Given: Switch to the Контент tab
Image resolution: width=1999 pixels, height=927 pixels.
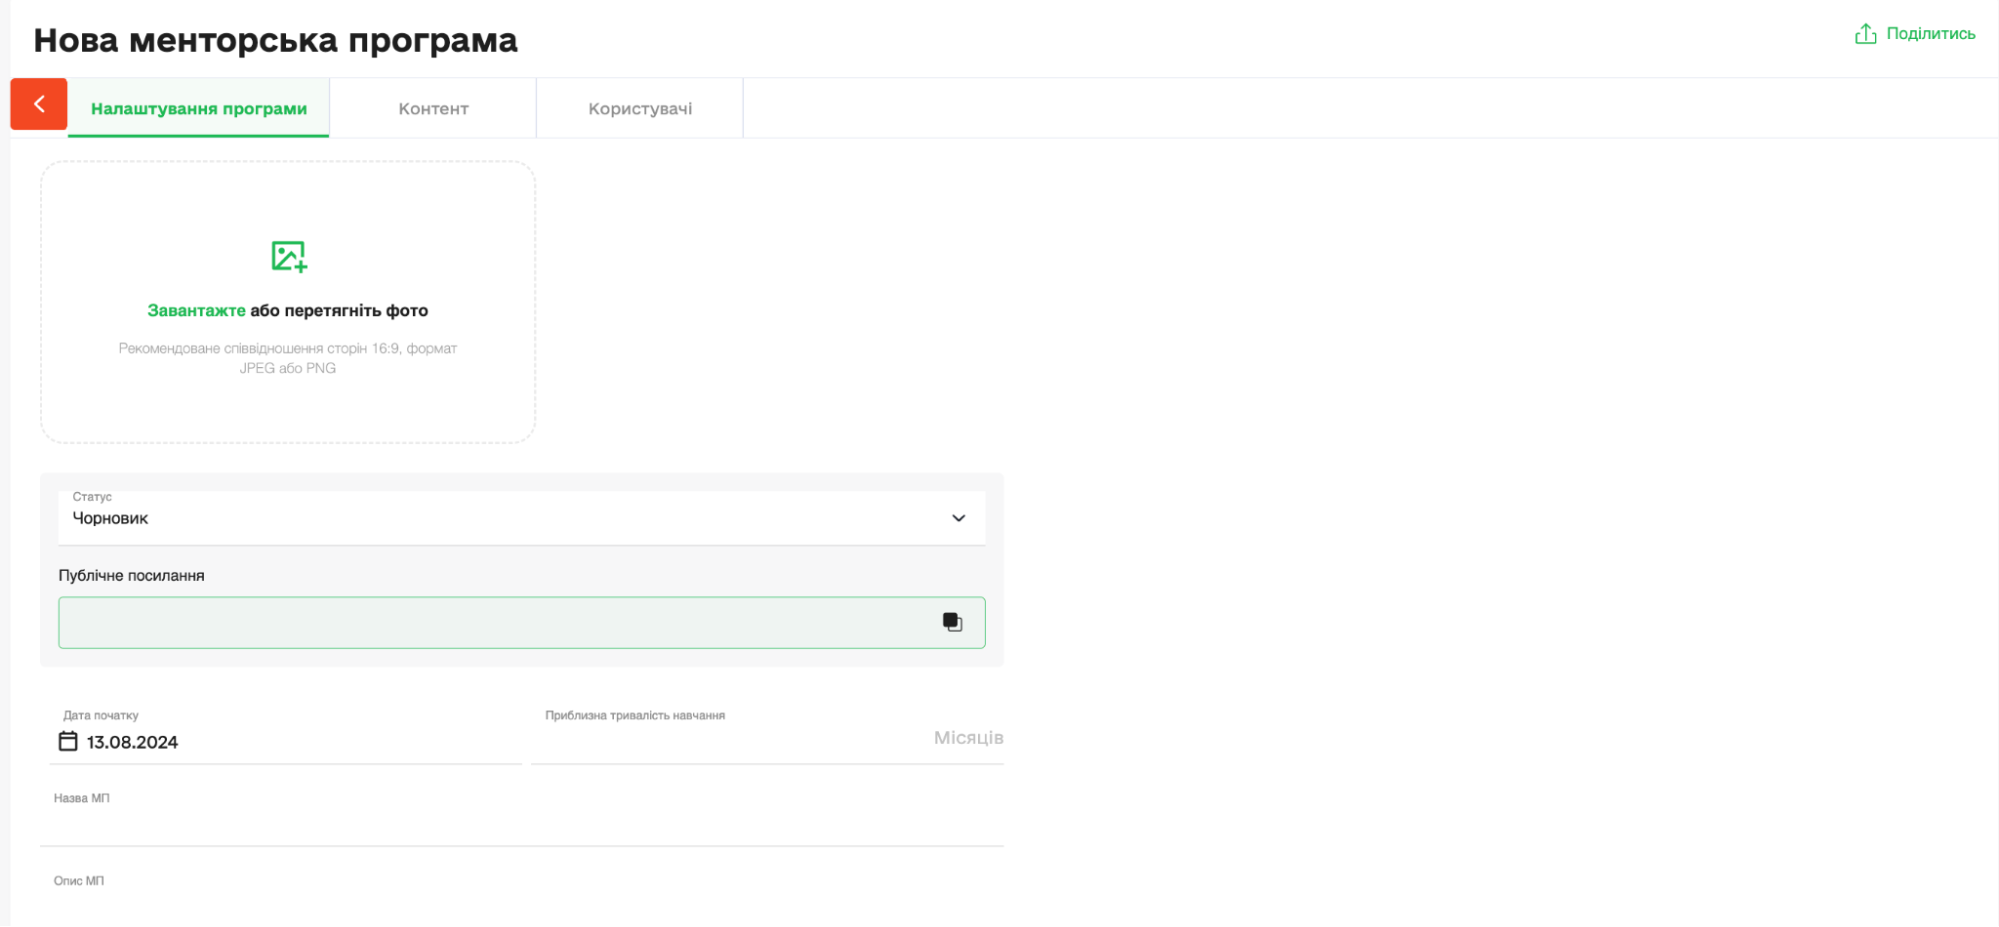Looking at the screenshot, I should (433, 109).
